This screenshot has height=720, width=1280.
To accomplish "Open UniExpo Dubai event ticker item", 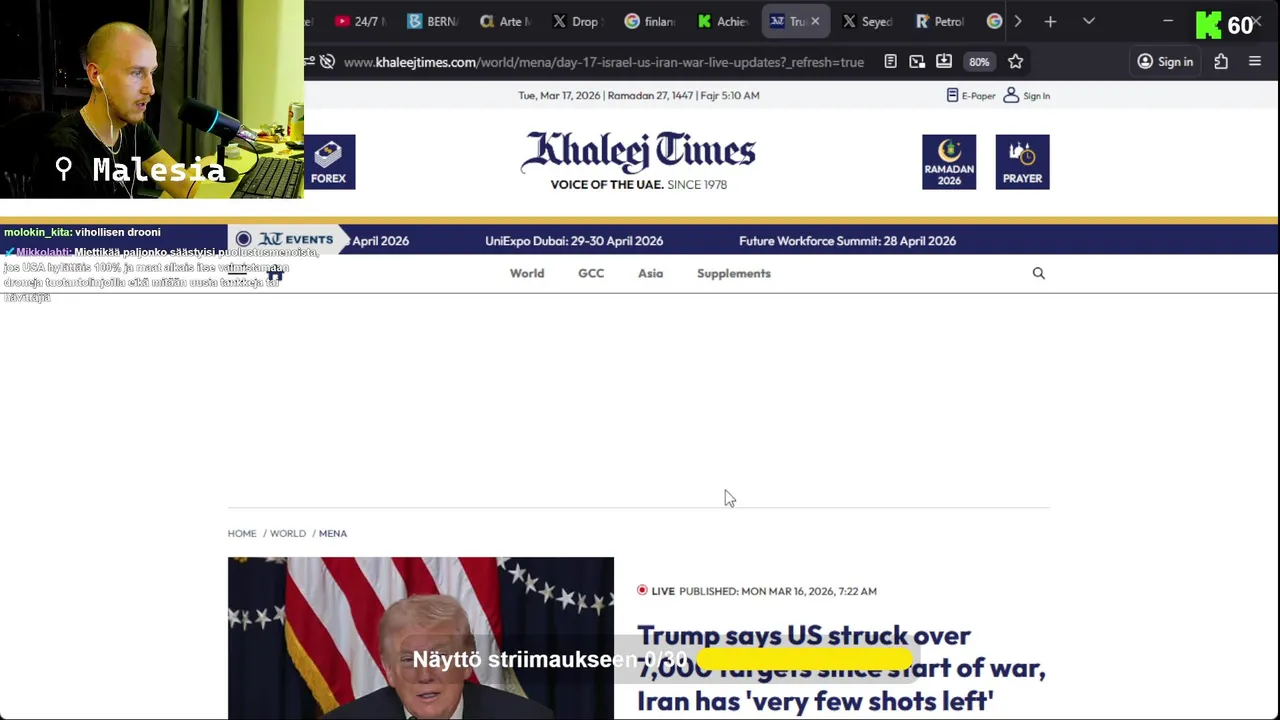I will [x=574, y=241].
